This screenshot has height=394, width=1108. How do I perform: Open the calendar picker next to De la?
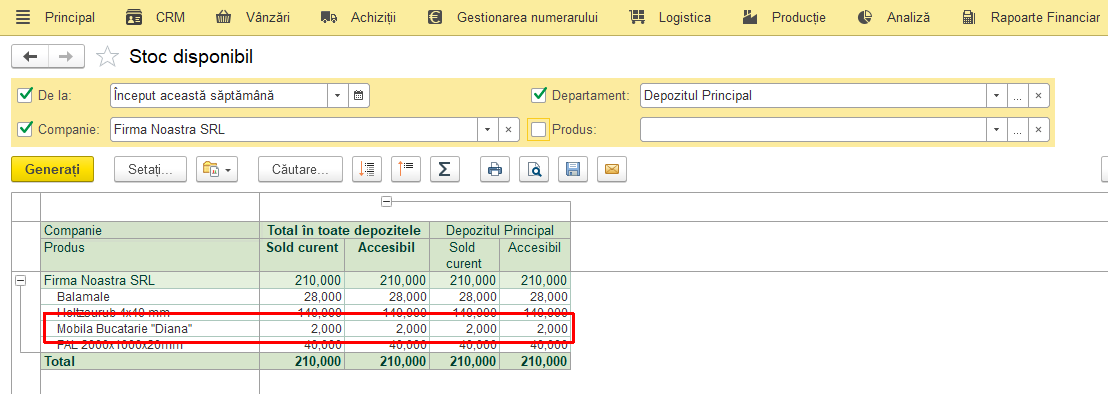pyautogui.click(x=359, y=95)
